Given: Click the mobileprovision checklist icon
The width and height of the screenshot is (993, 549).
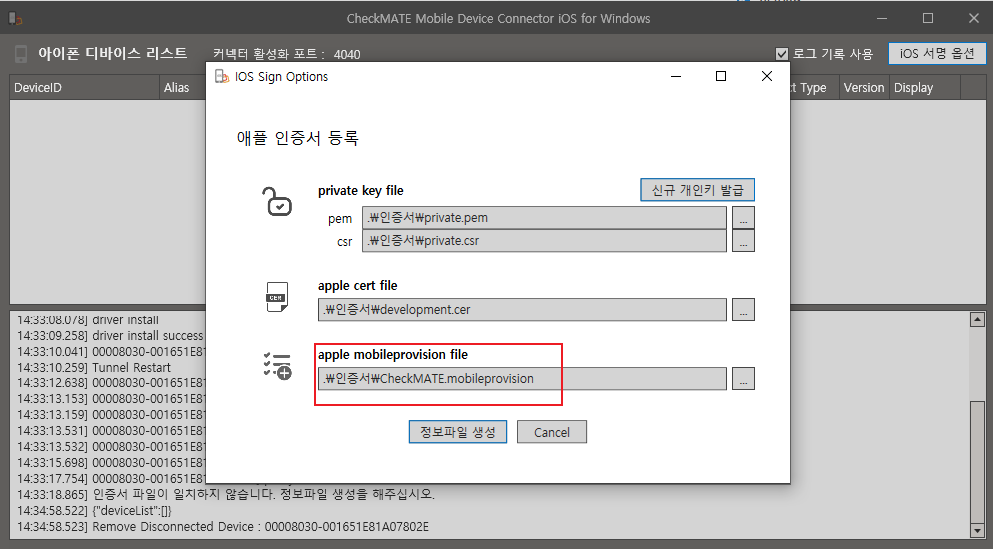Looking at the screenshot, I should (x=277, y=366).
